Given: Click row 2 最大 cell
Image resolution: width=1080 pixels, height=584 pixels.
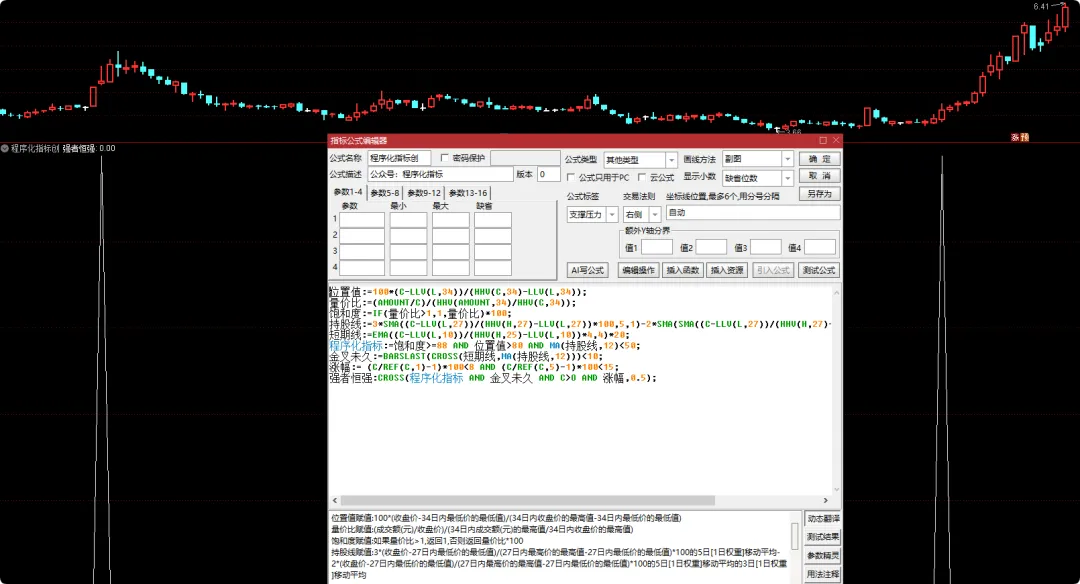Looking at the screenshot, I should pyautogui.click(x=451, y=236).
